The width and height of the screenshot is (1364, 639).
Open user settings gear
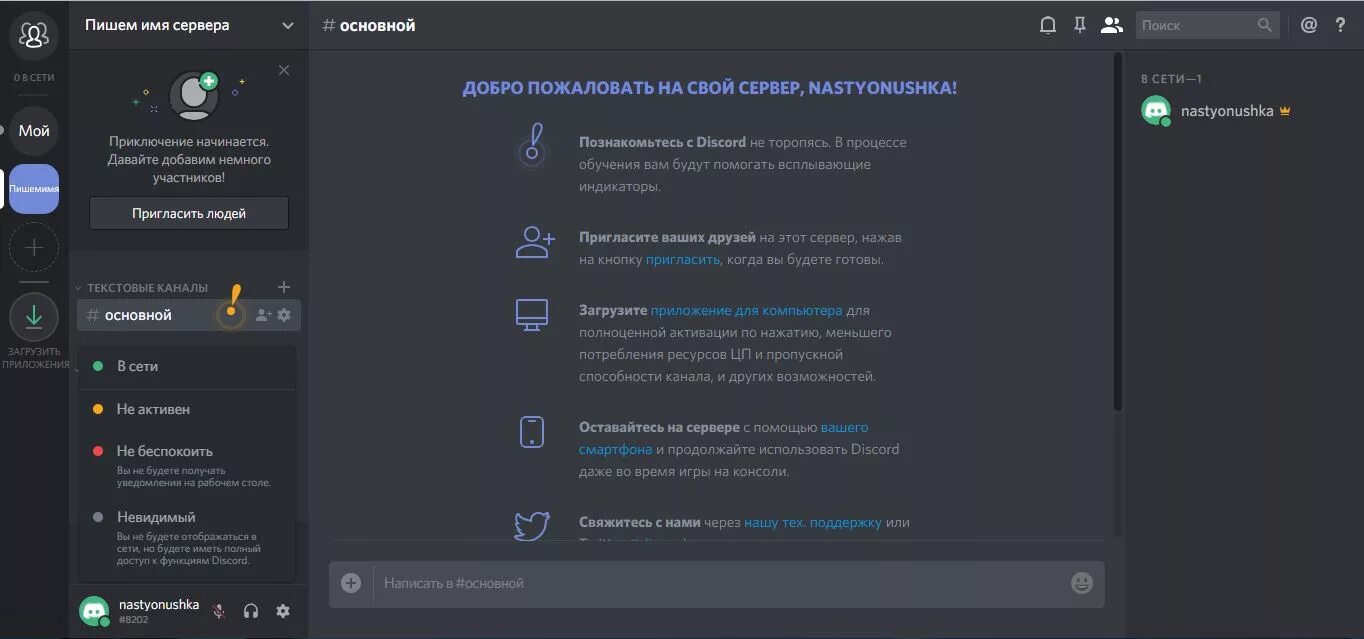pos(283,611)
